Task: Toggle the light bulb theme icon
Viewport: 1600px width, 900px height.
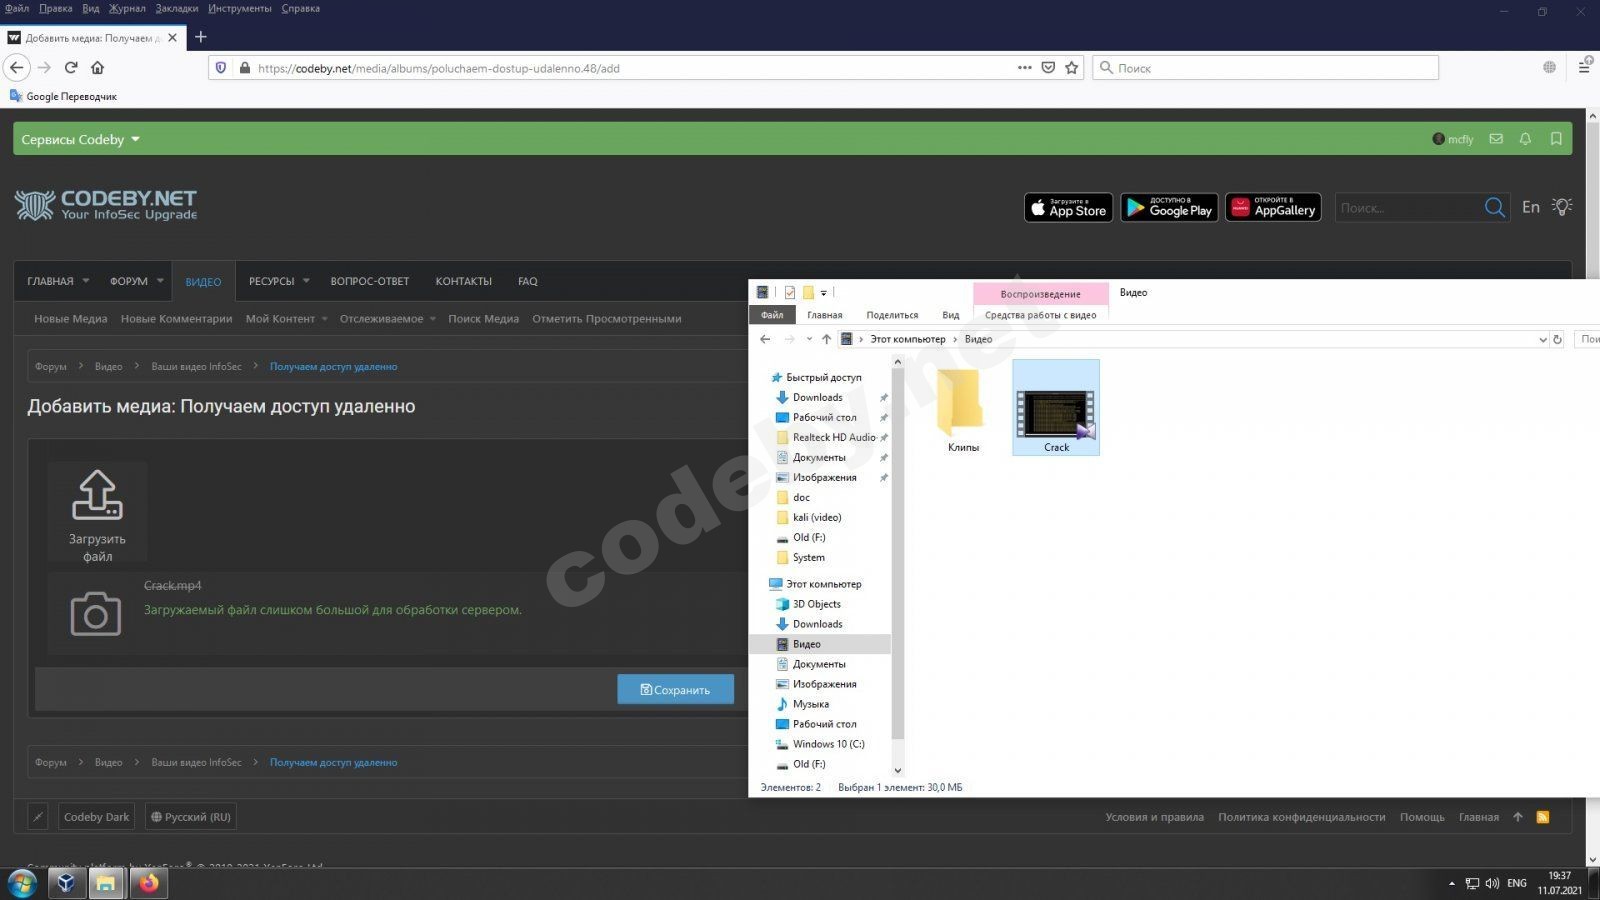Action: [x=1561, y=206]
